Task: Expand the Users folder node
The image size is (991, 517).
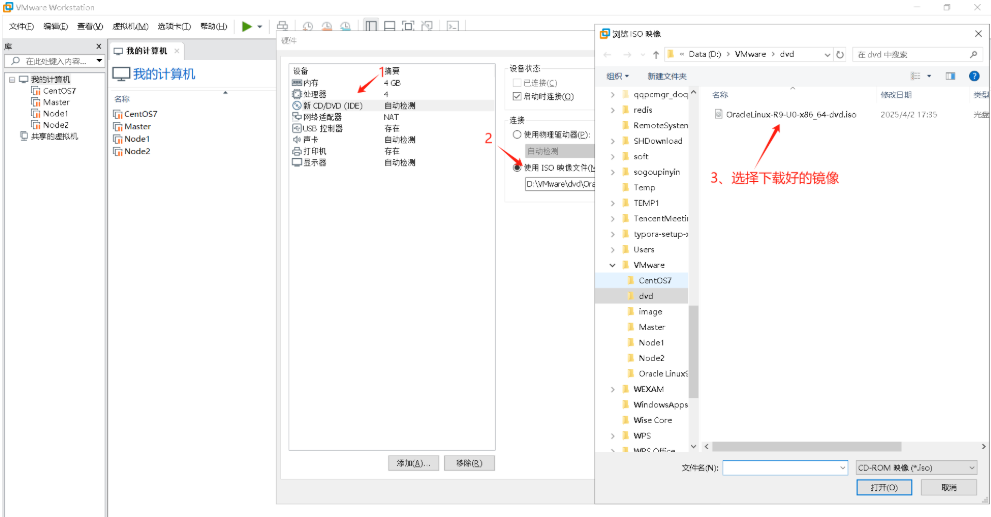Action: [x=612, y=250]
